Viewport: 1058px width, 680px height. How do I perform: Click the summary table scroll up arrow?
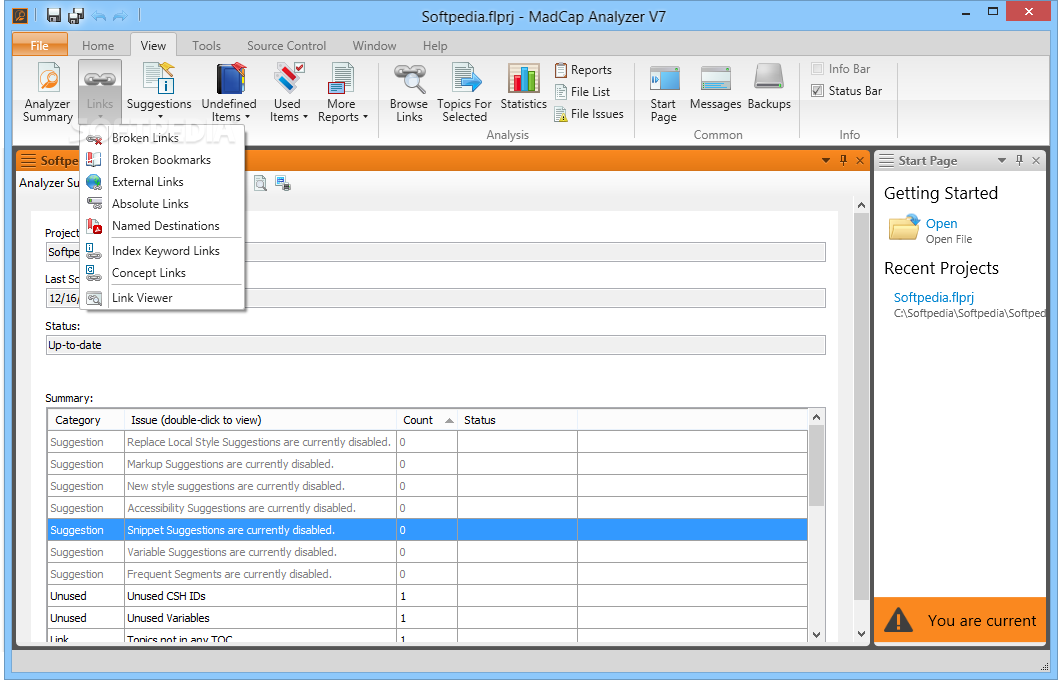[816, 418]
